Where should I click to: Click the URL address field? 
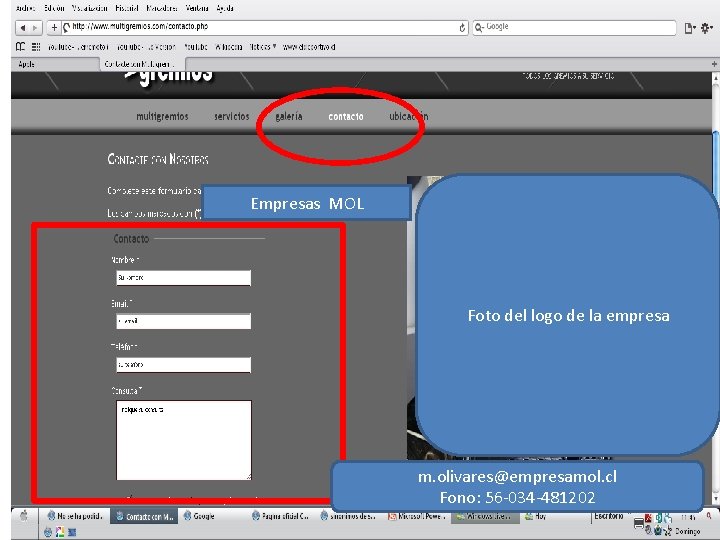tap(264, 27)
